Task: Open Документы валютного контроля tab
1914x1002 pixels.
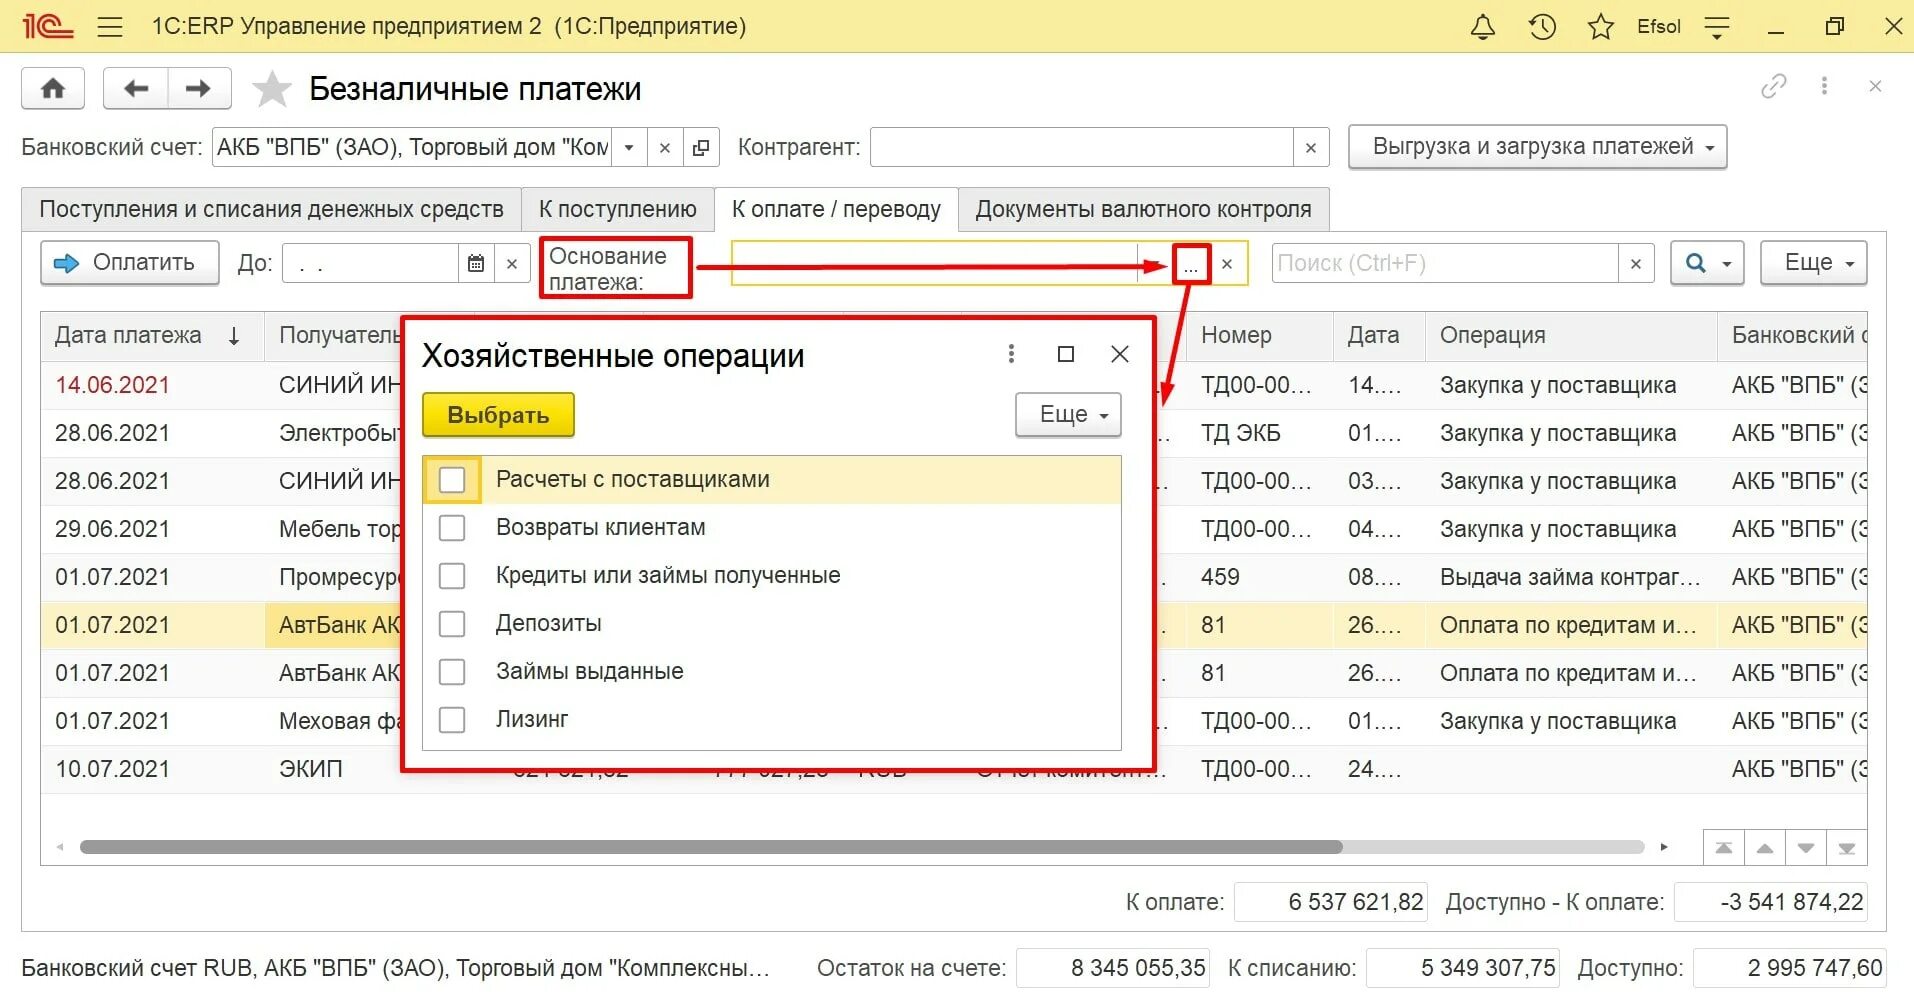Action: 1143,209
